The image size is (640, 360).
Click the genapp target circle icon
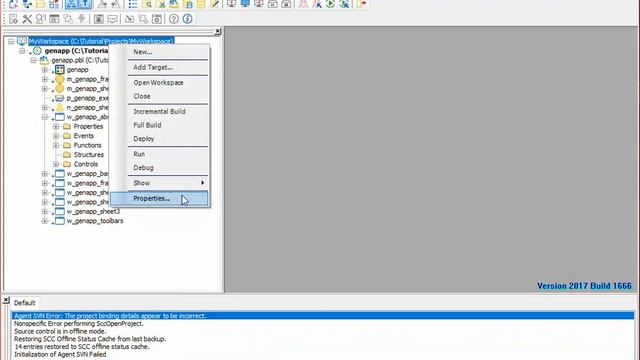[x=37, y=51]
